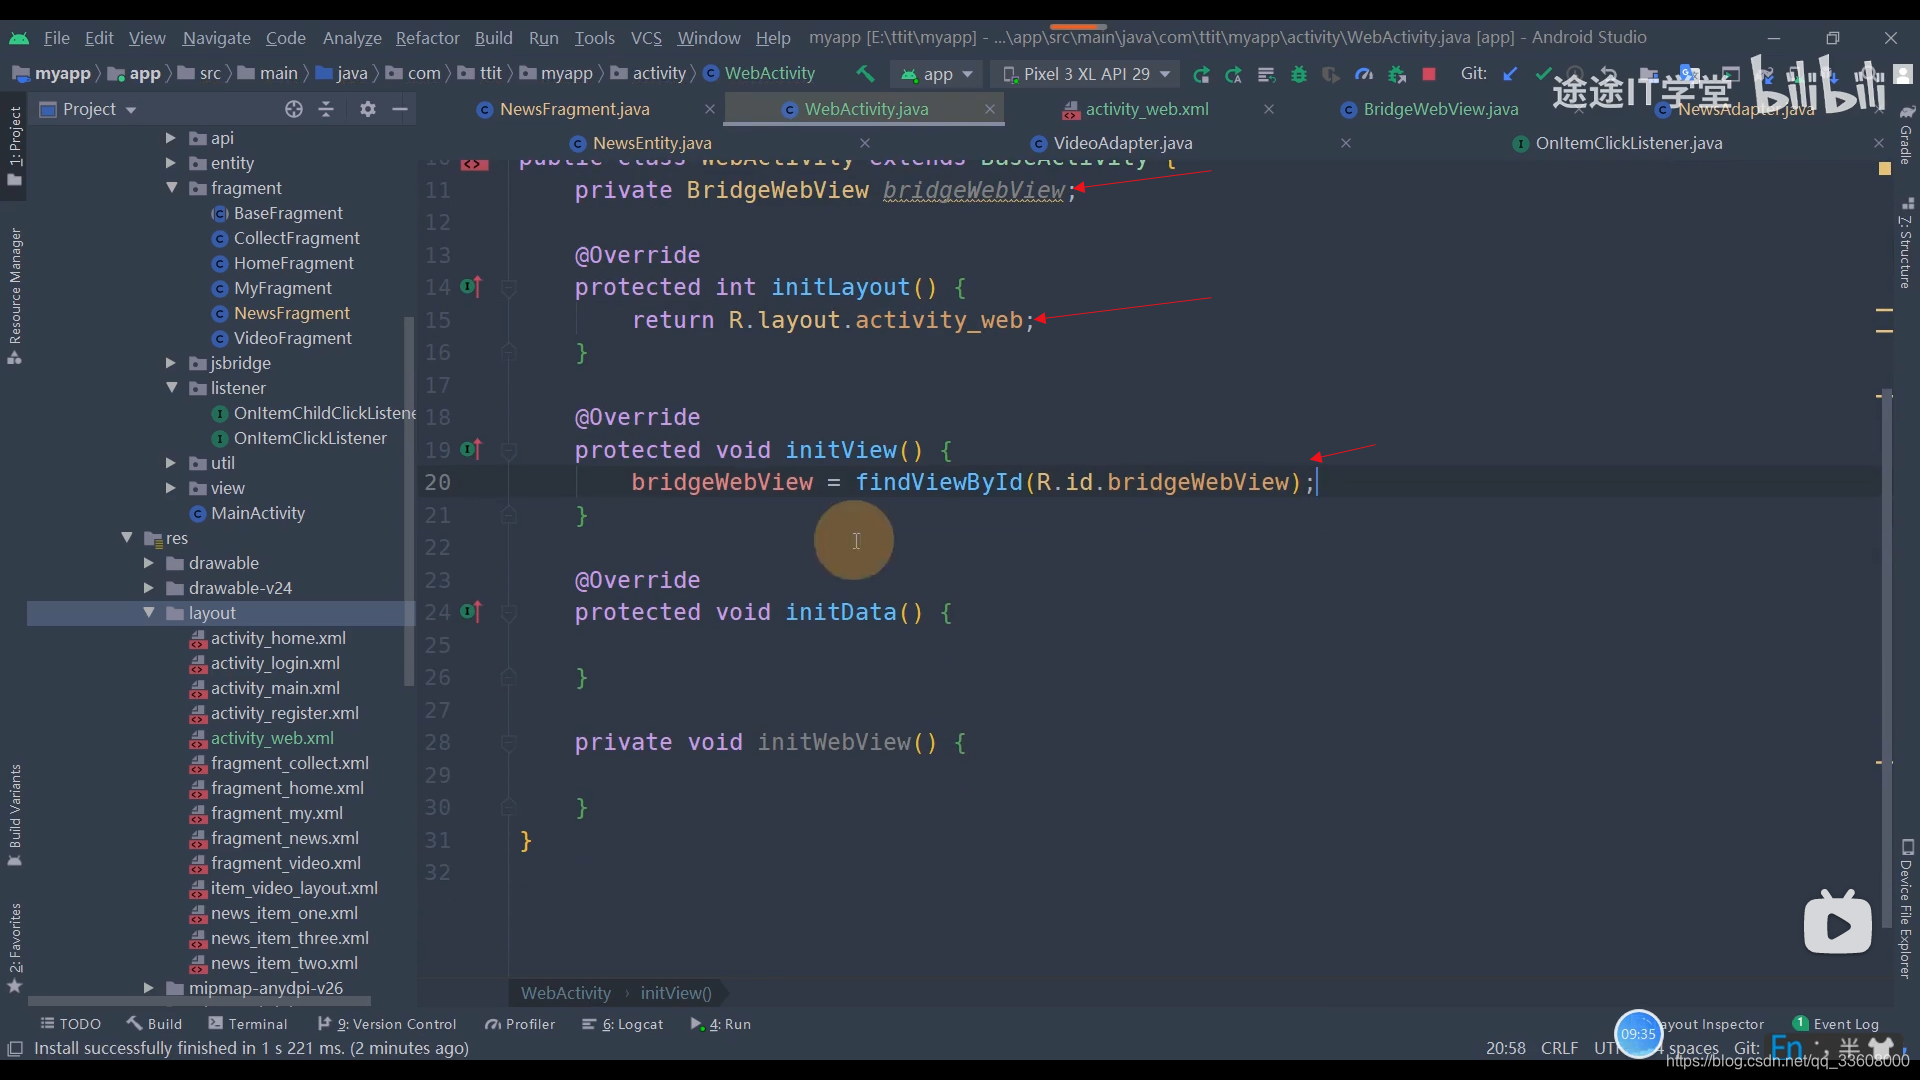
Task: Click Apply Changes and Restart Activity icon
Action: pos(1234,74)
